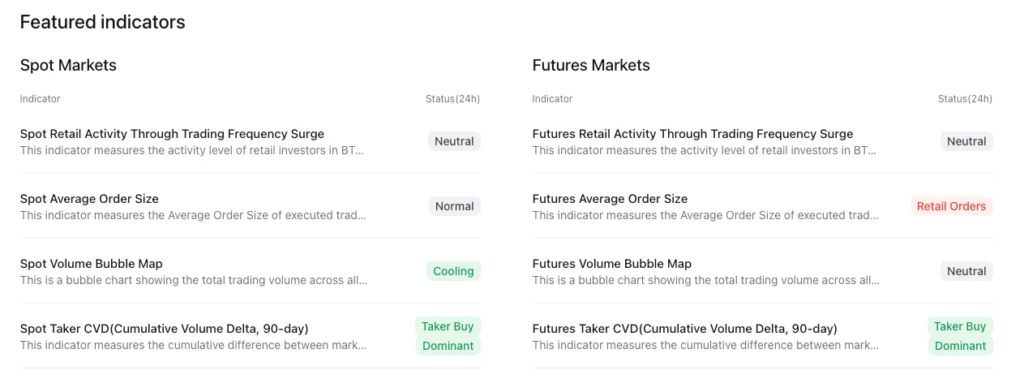Click Taker Buy Dominant badge in Futures Markets
1024x388 pixels.
960,336
